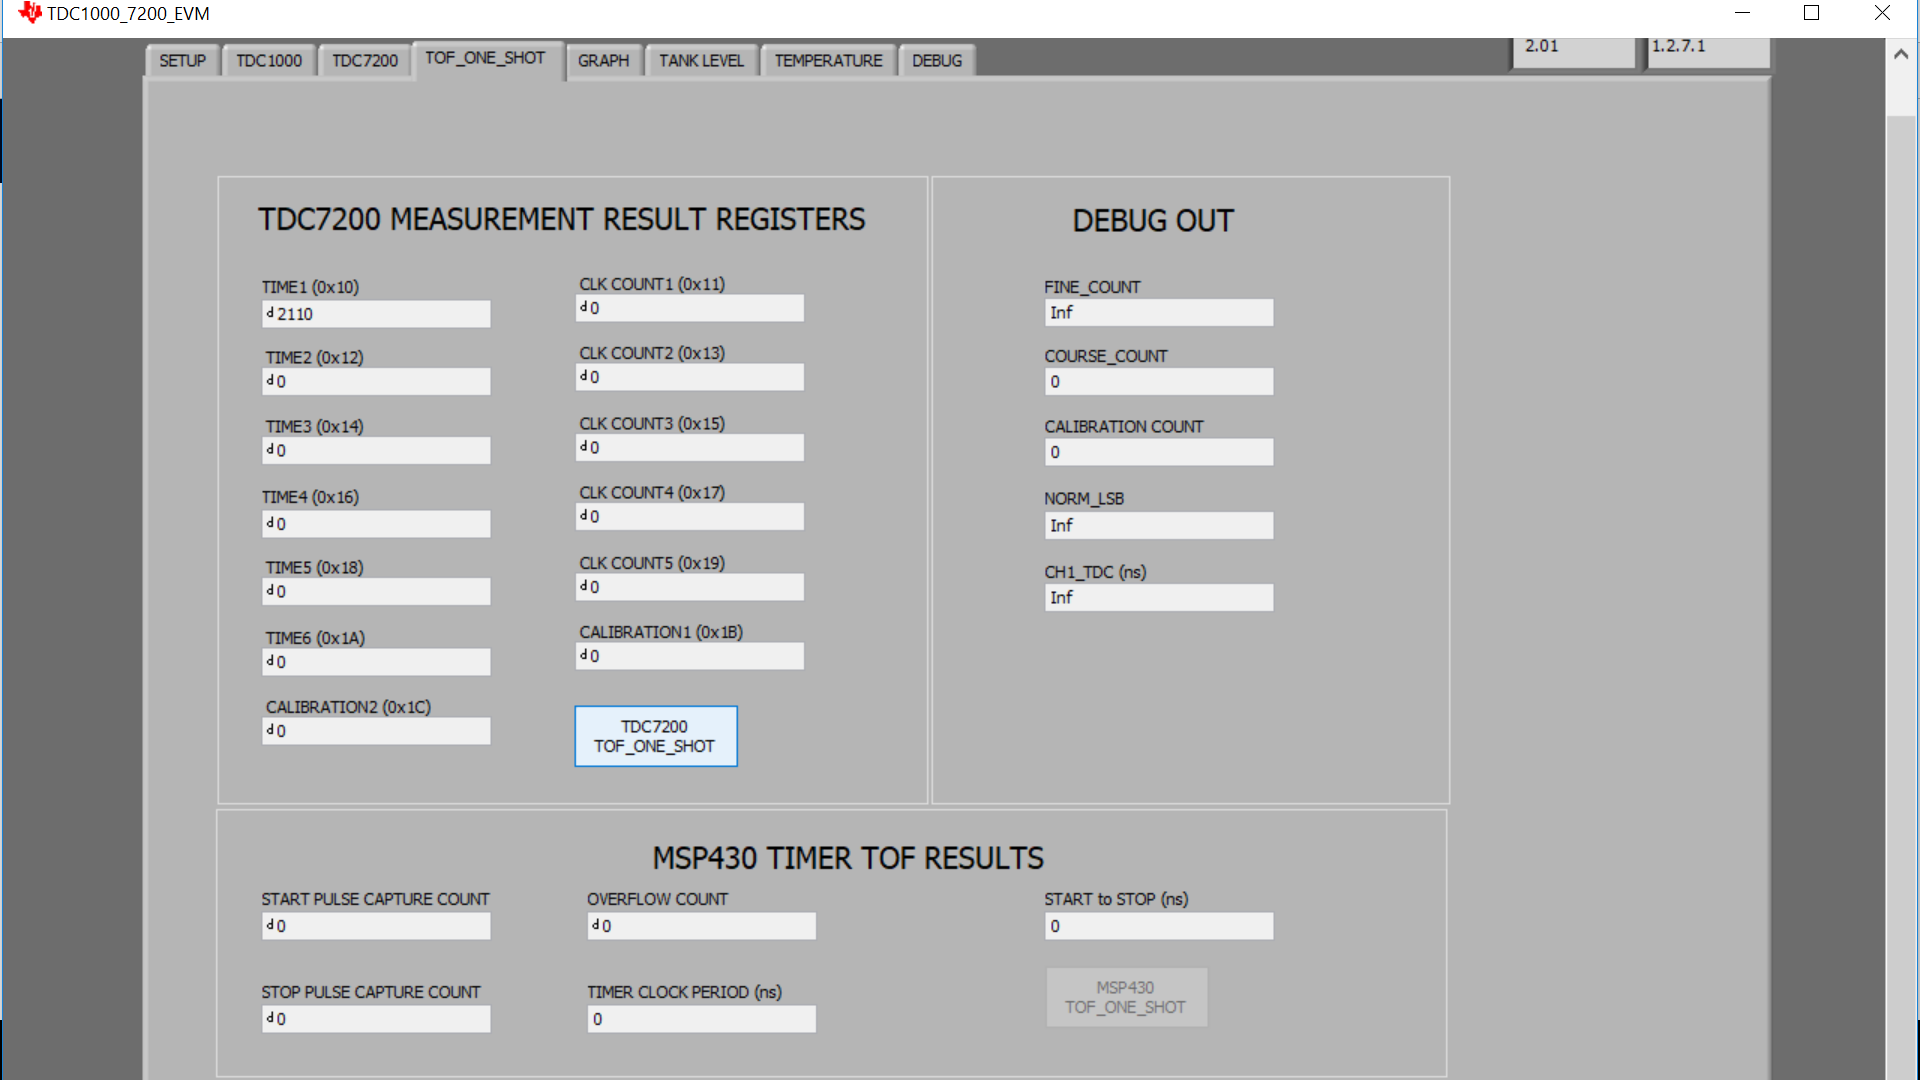Click the radix indicator on START PULSE CAPTURE COUNT

[x=269, y=925]
